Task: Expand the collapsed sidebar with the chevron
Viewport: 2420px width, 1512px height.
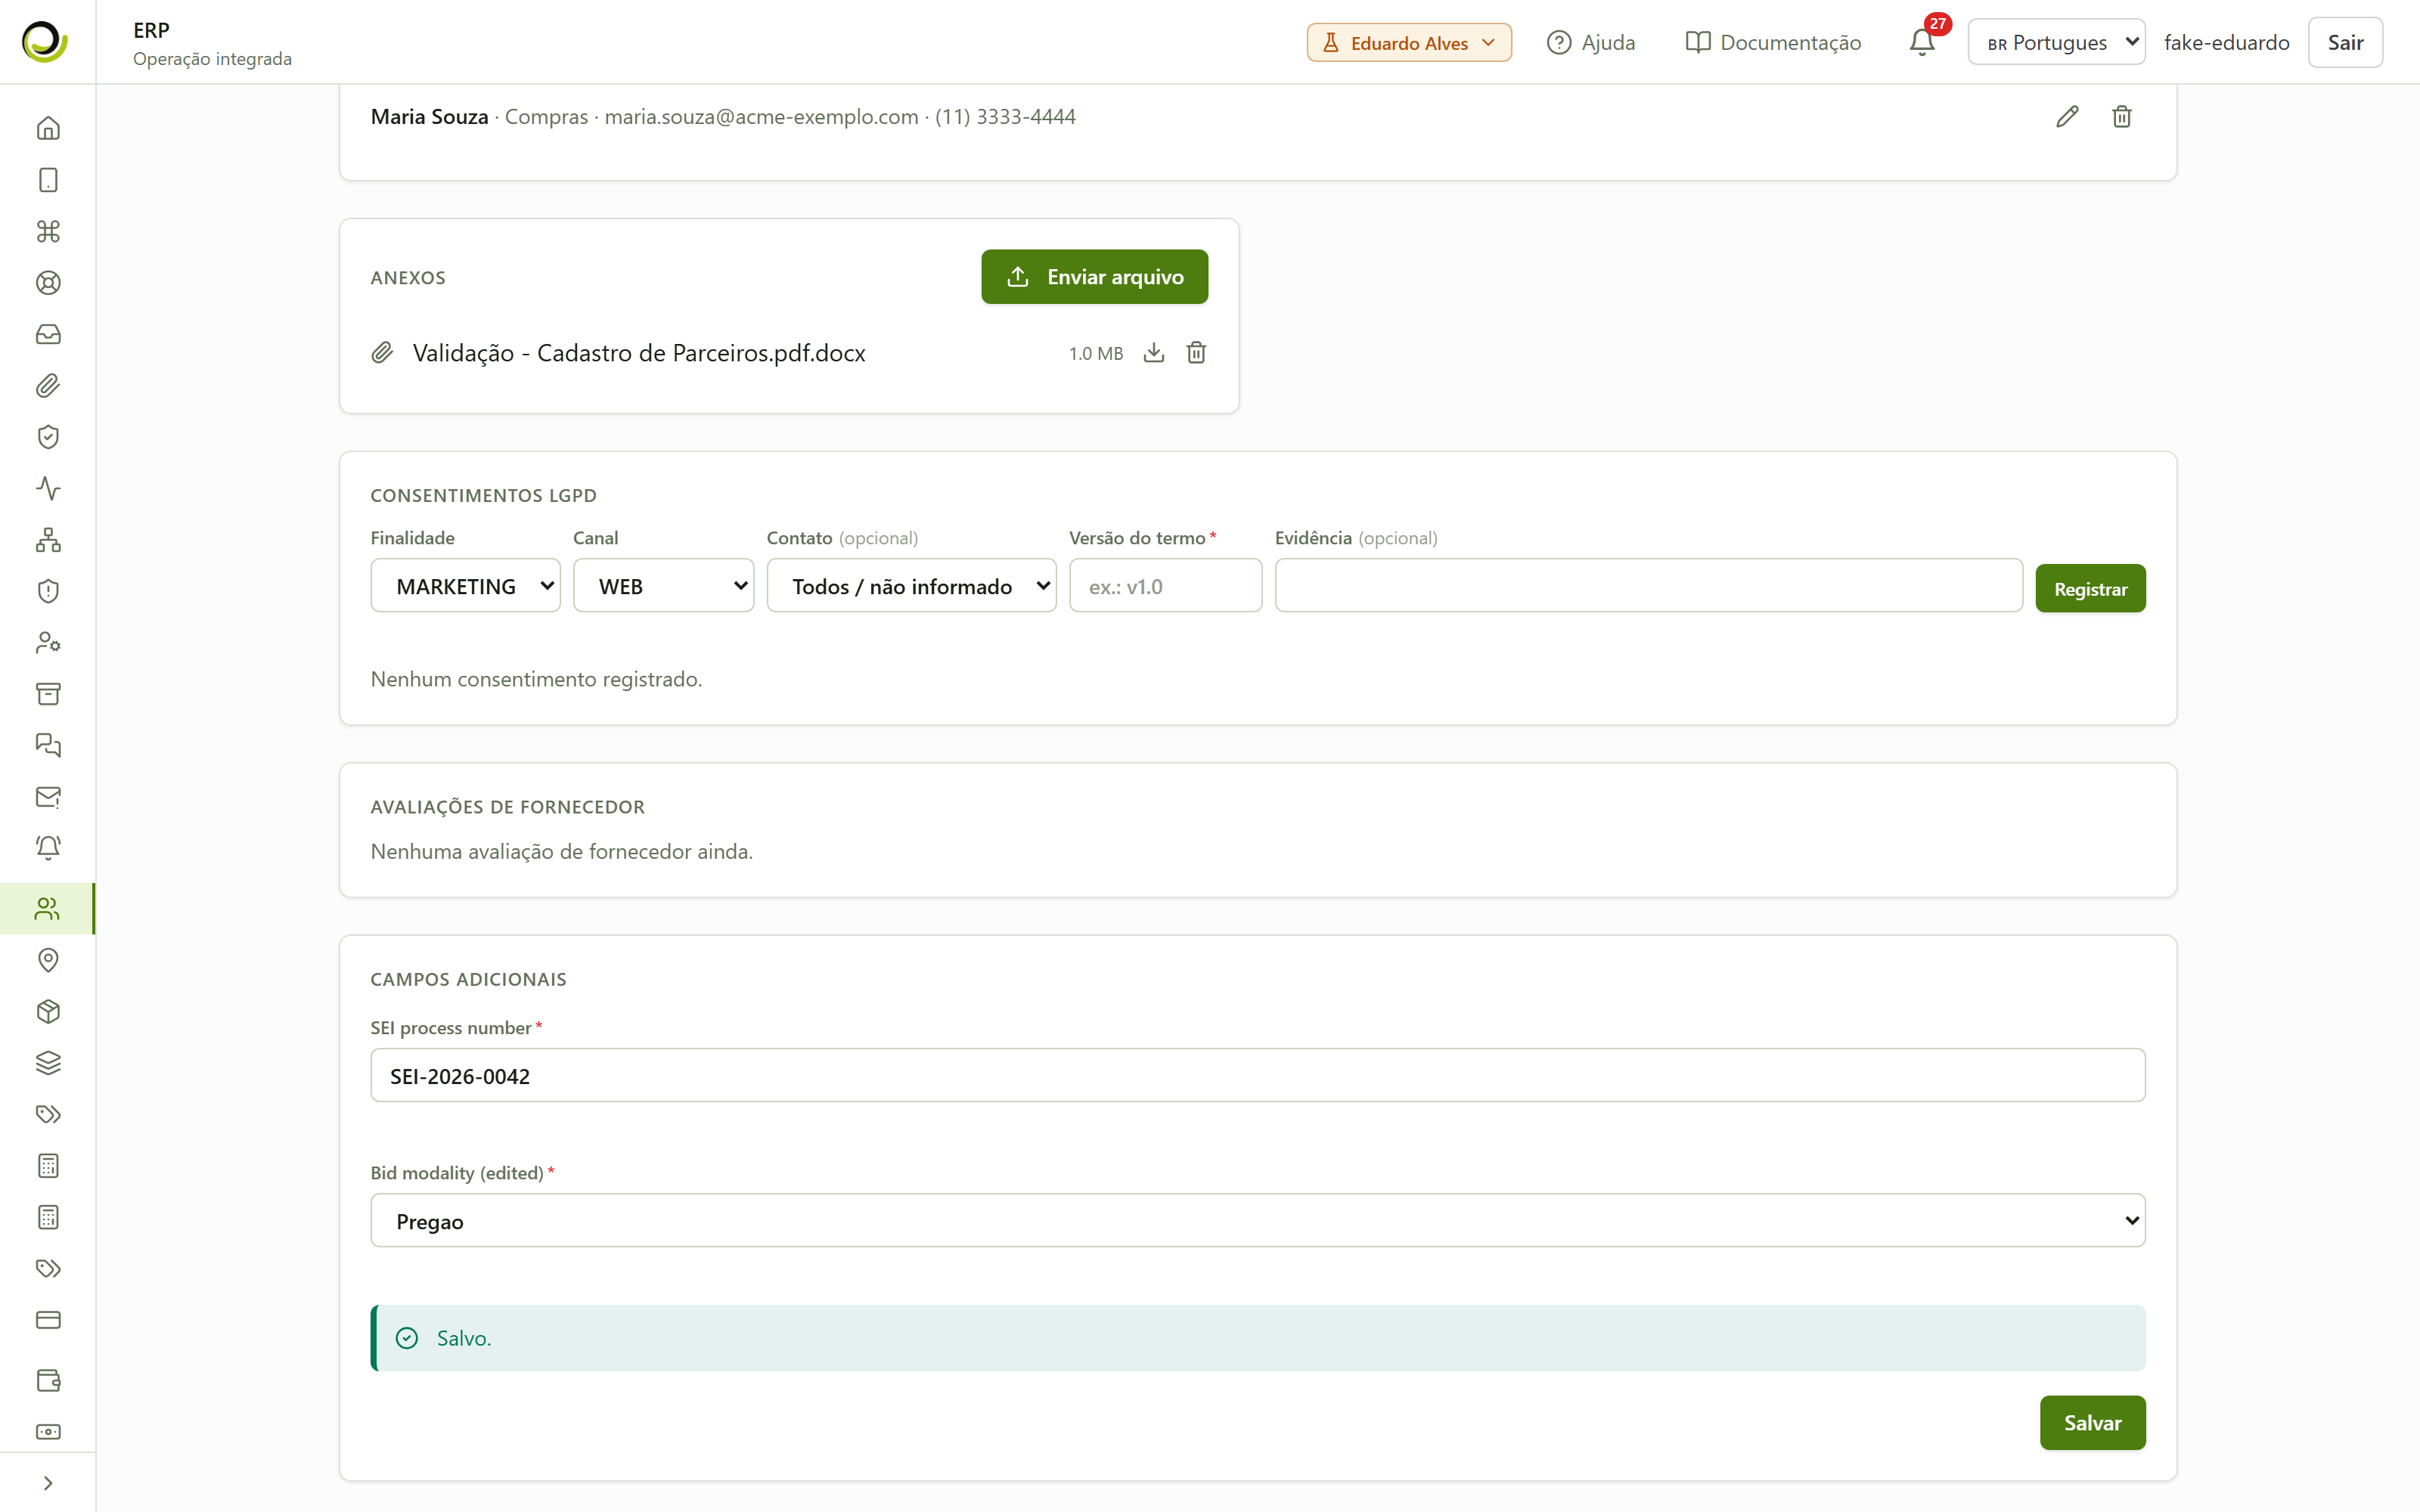Action: [x=48, y=1483]
